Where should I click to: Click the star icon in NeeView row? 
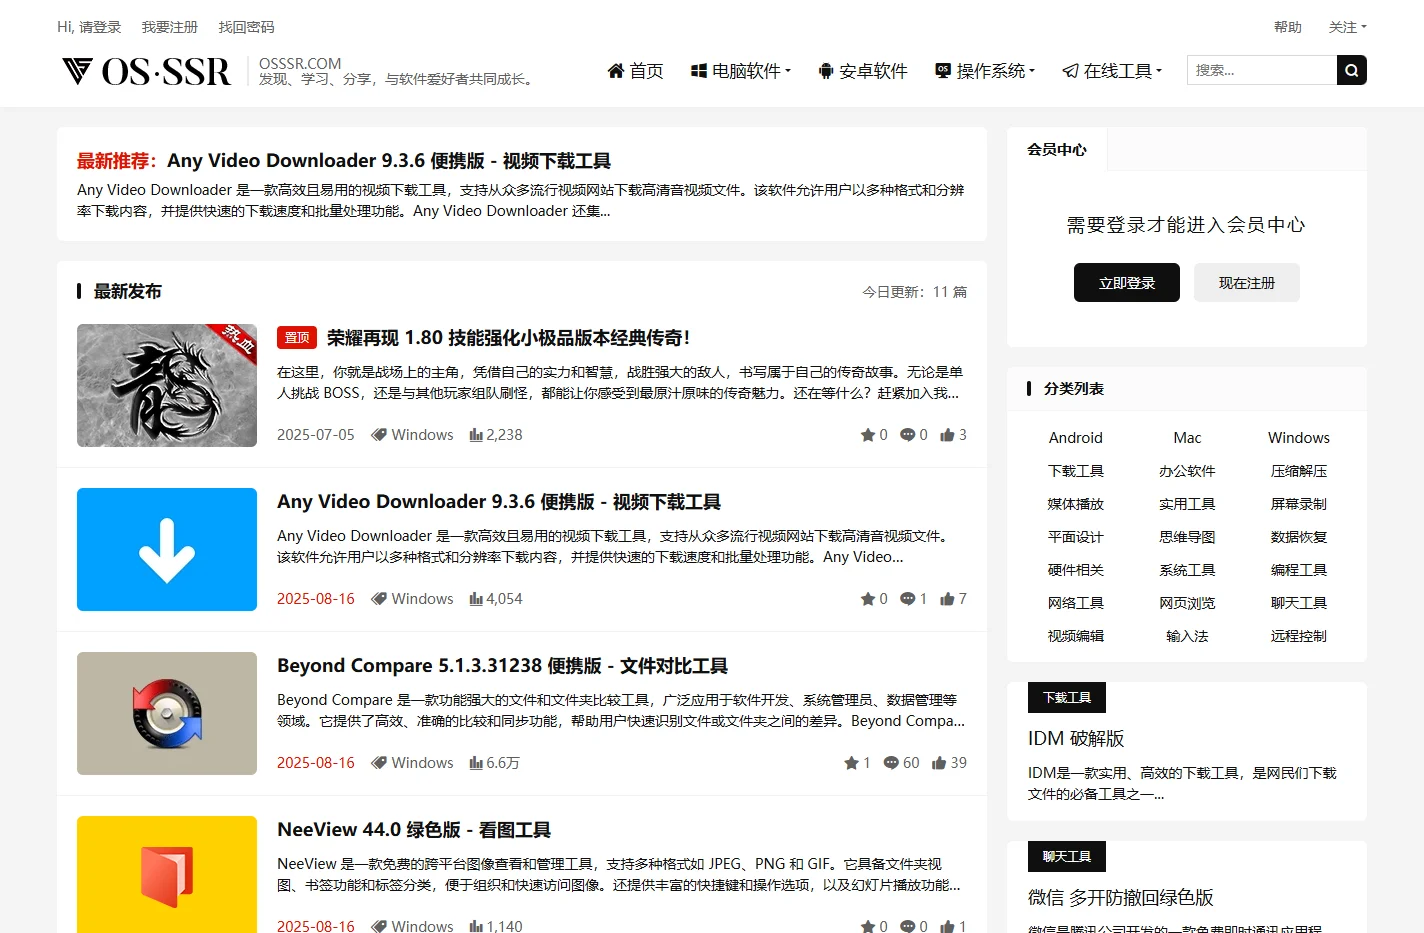[x=867, y=926]
